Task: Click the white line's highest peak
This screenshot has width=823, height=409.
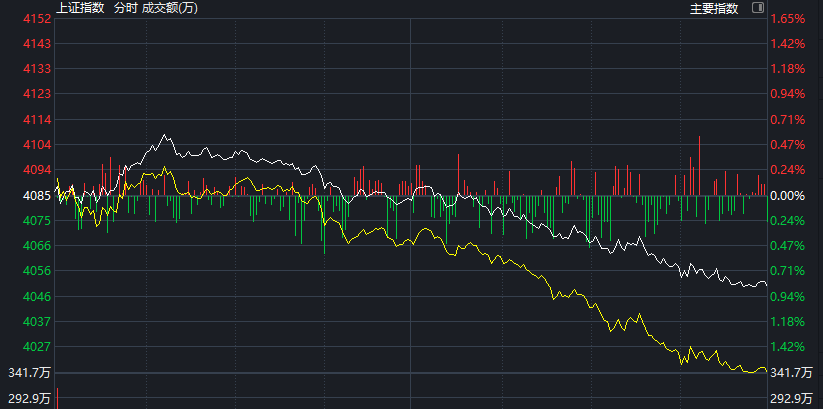Action: [163, 134]
